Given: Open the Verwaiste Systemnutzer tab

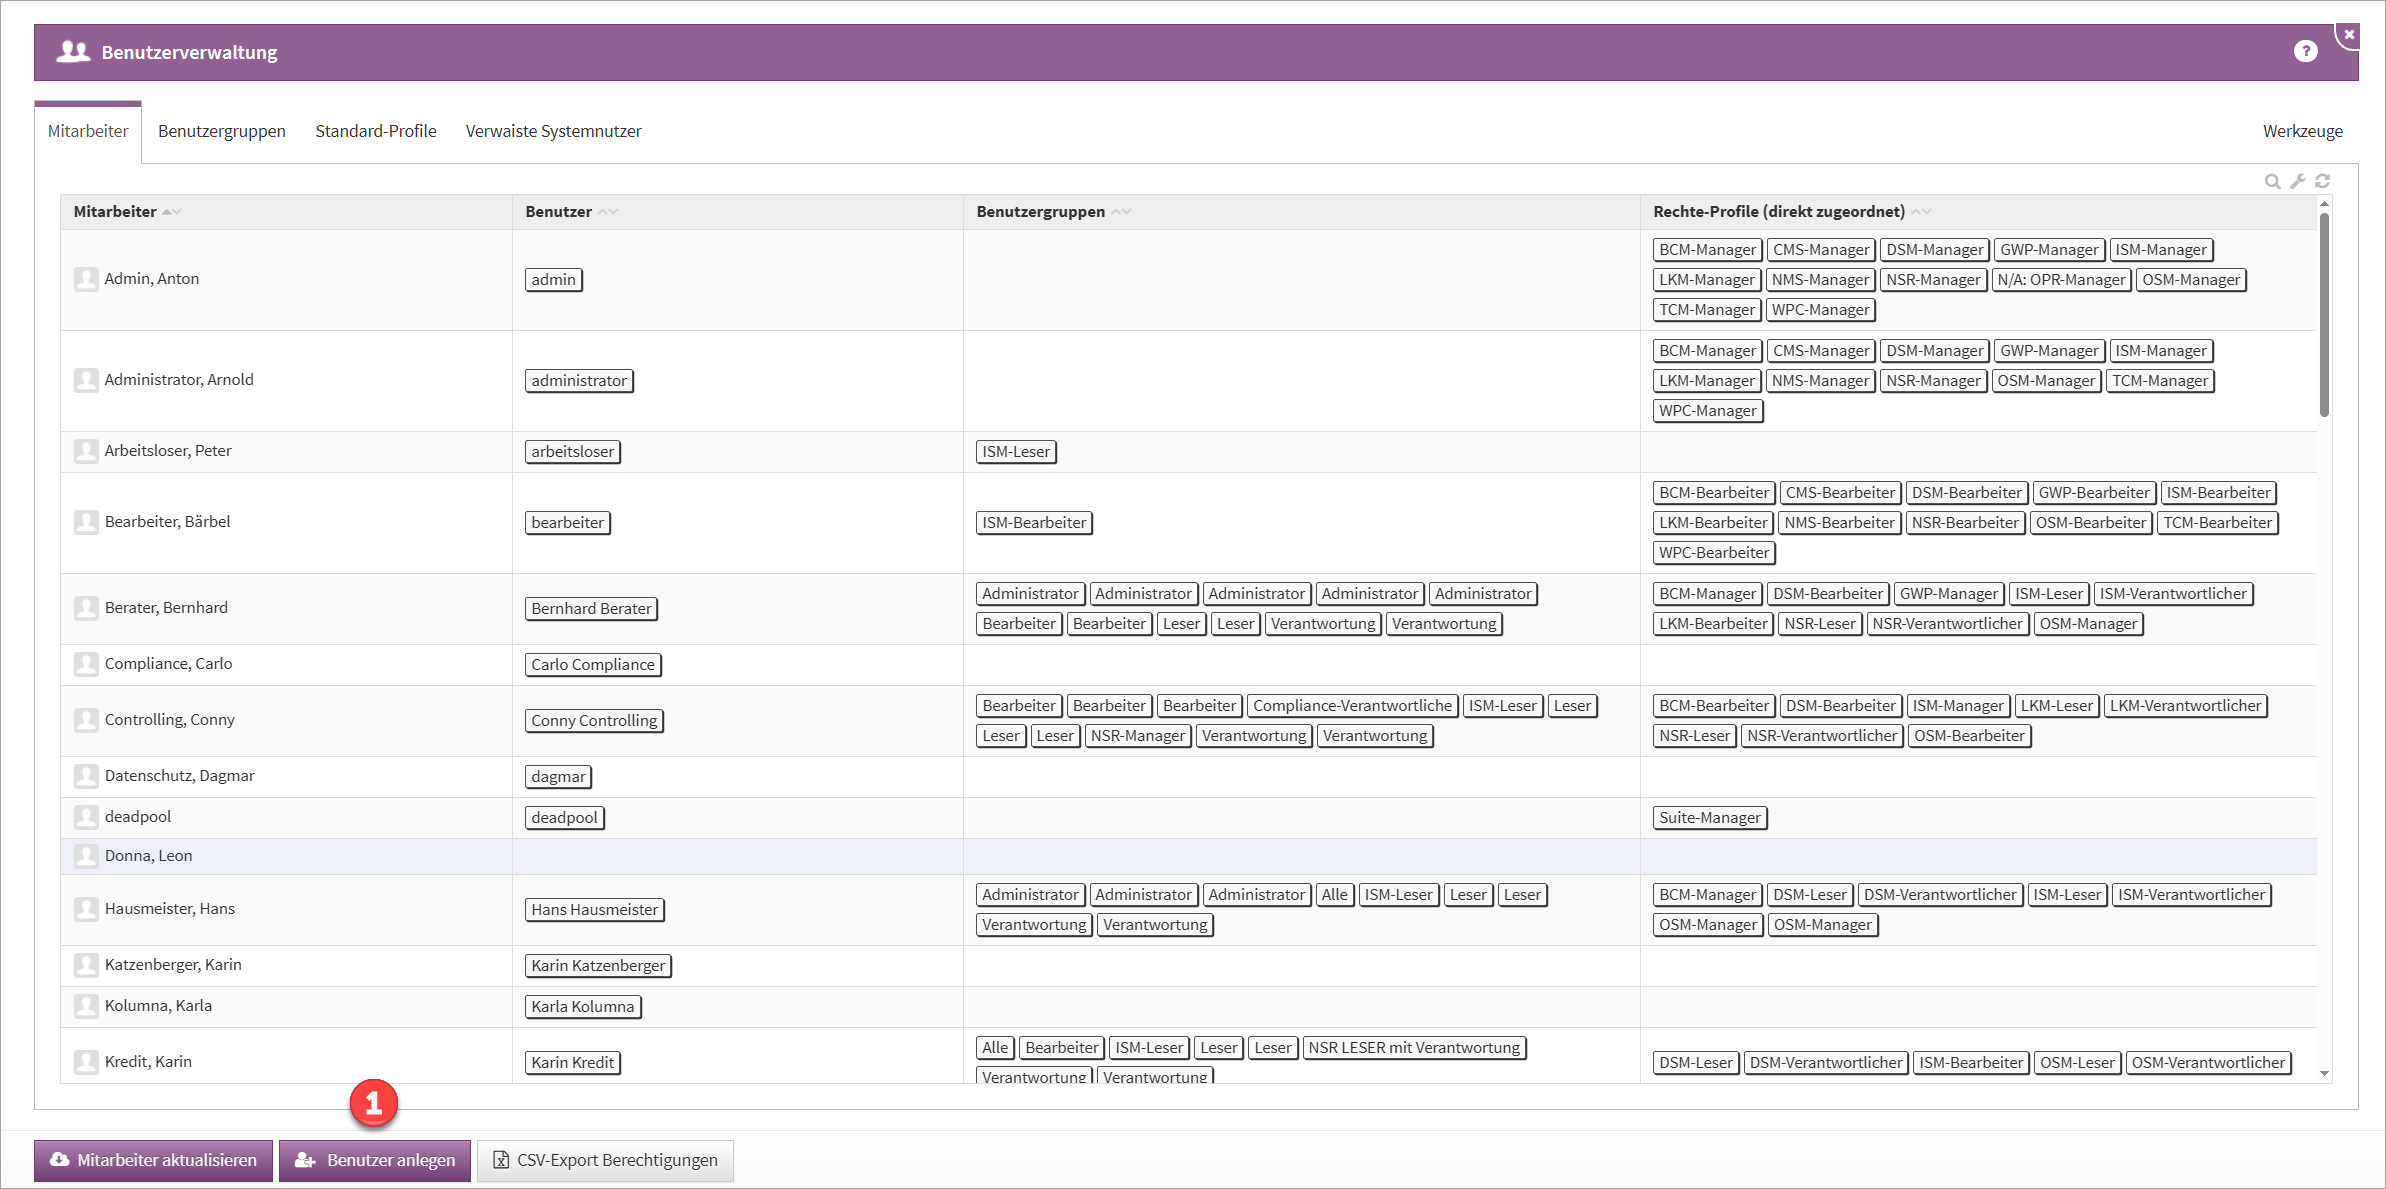Looking at the screenshot, I should (x=553, y=131).
